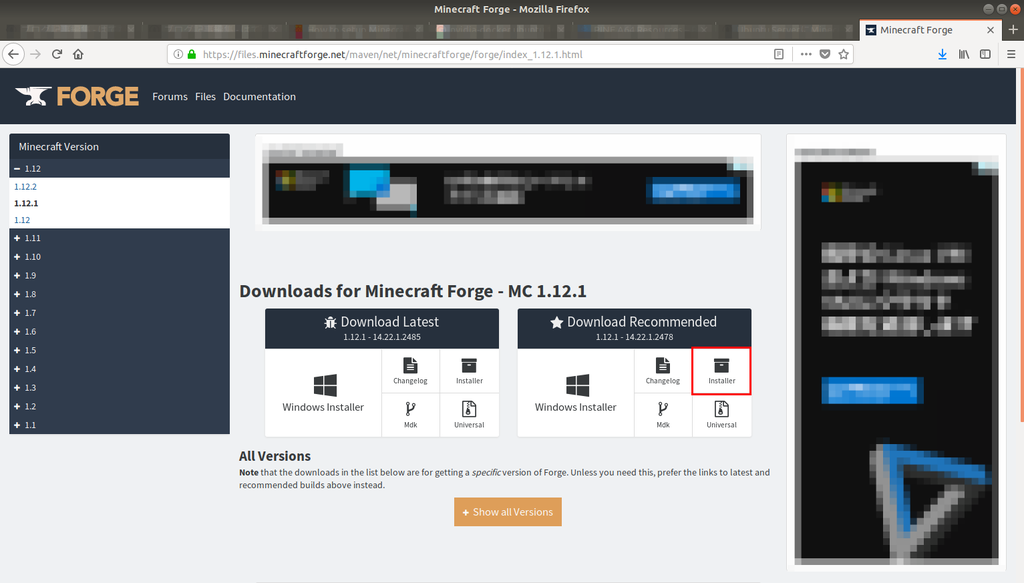Open page actions three-dot menu
This screenshot has width=1024, height=583.
806,54
